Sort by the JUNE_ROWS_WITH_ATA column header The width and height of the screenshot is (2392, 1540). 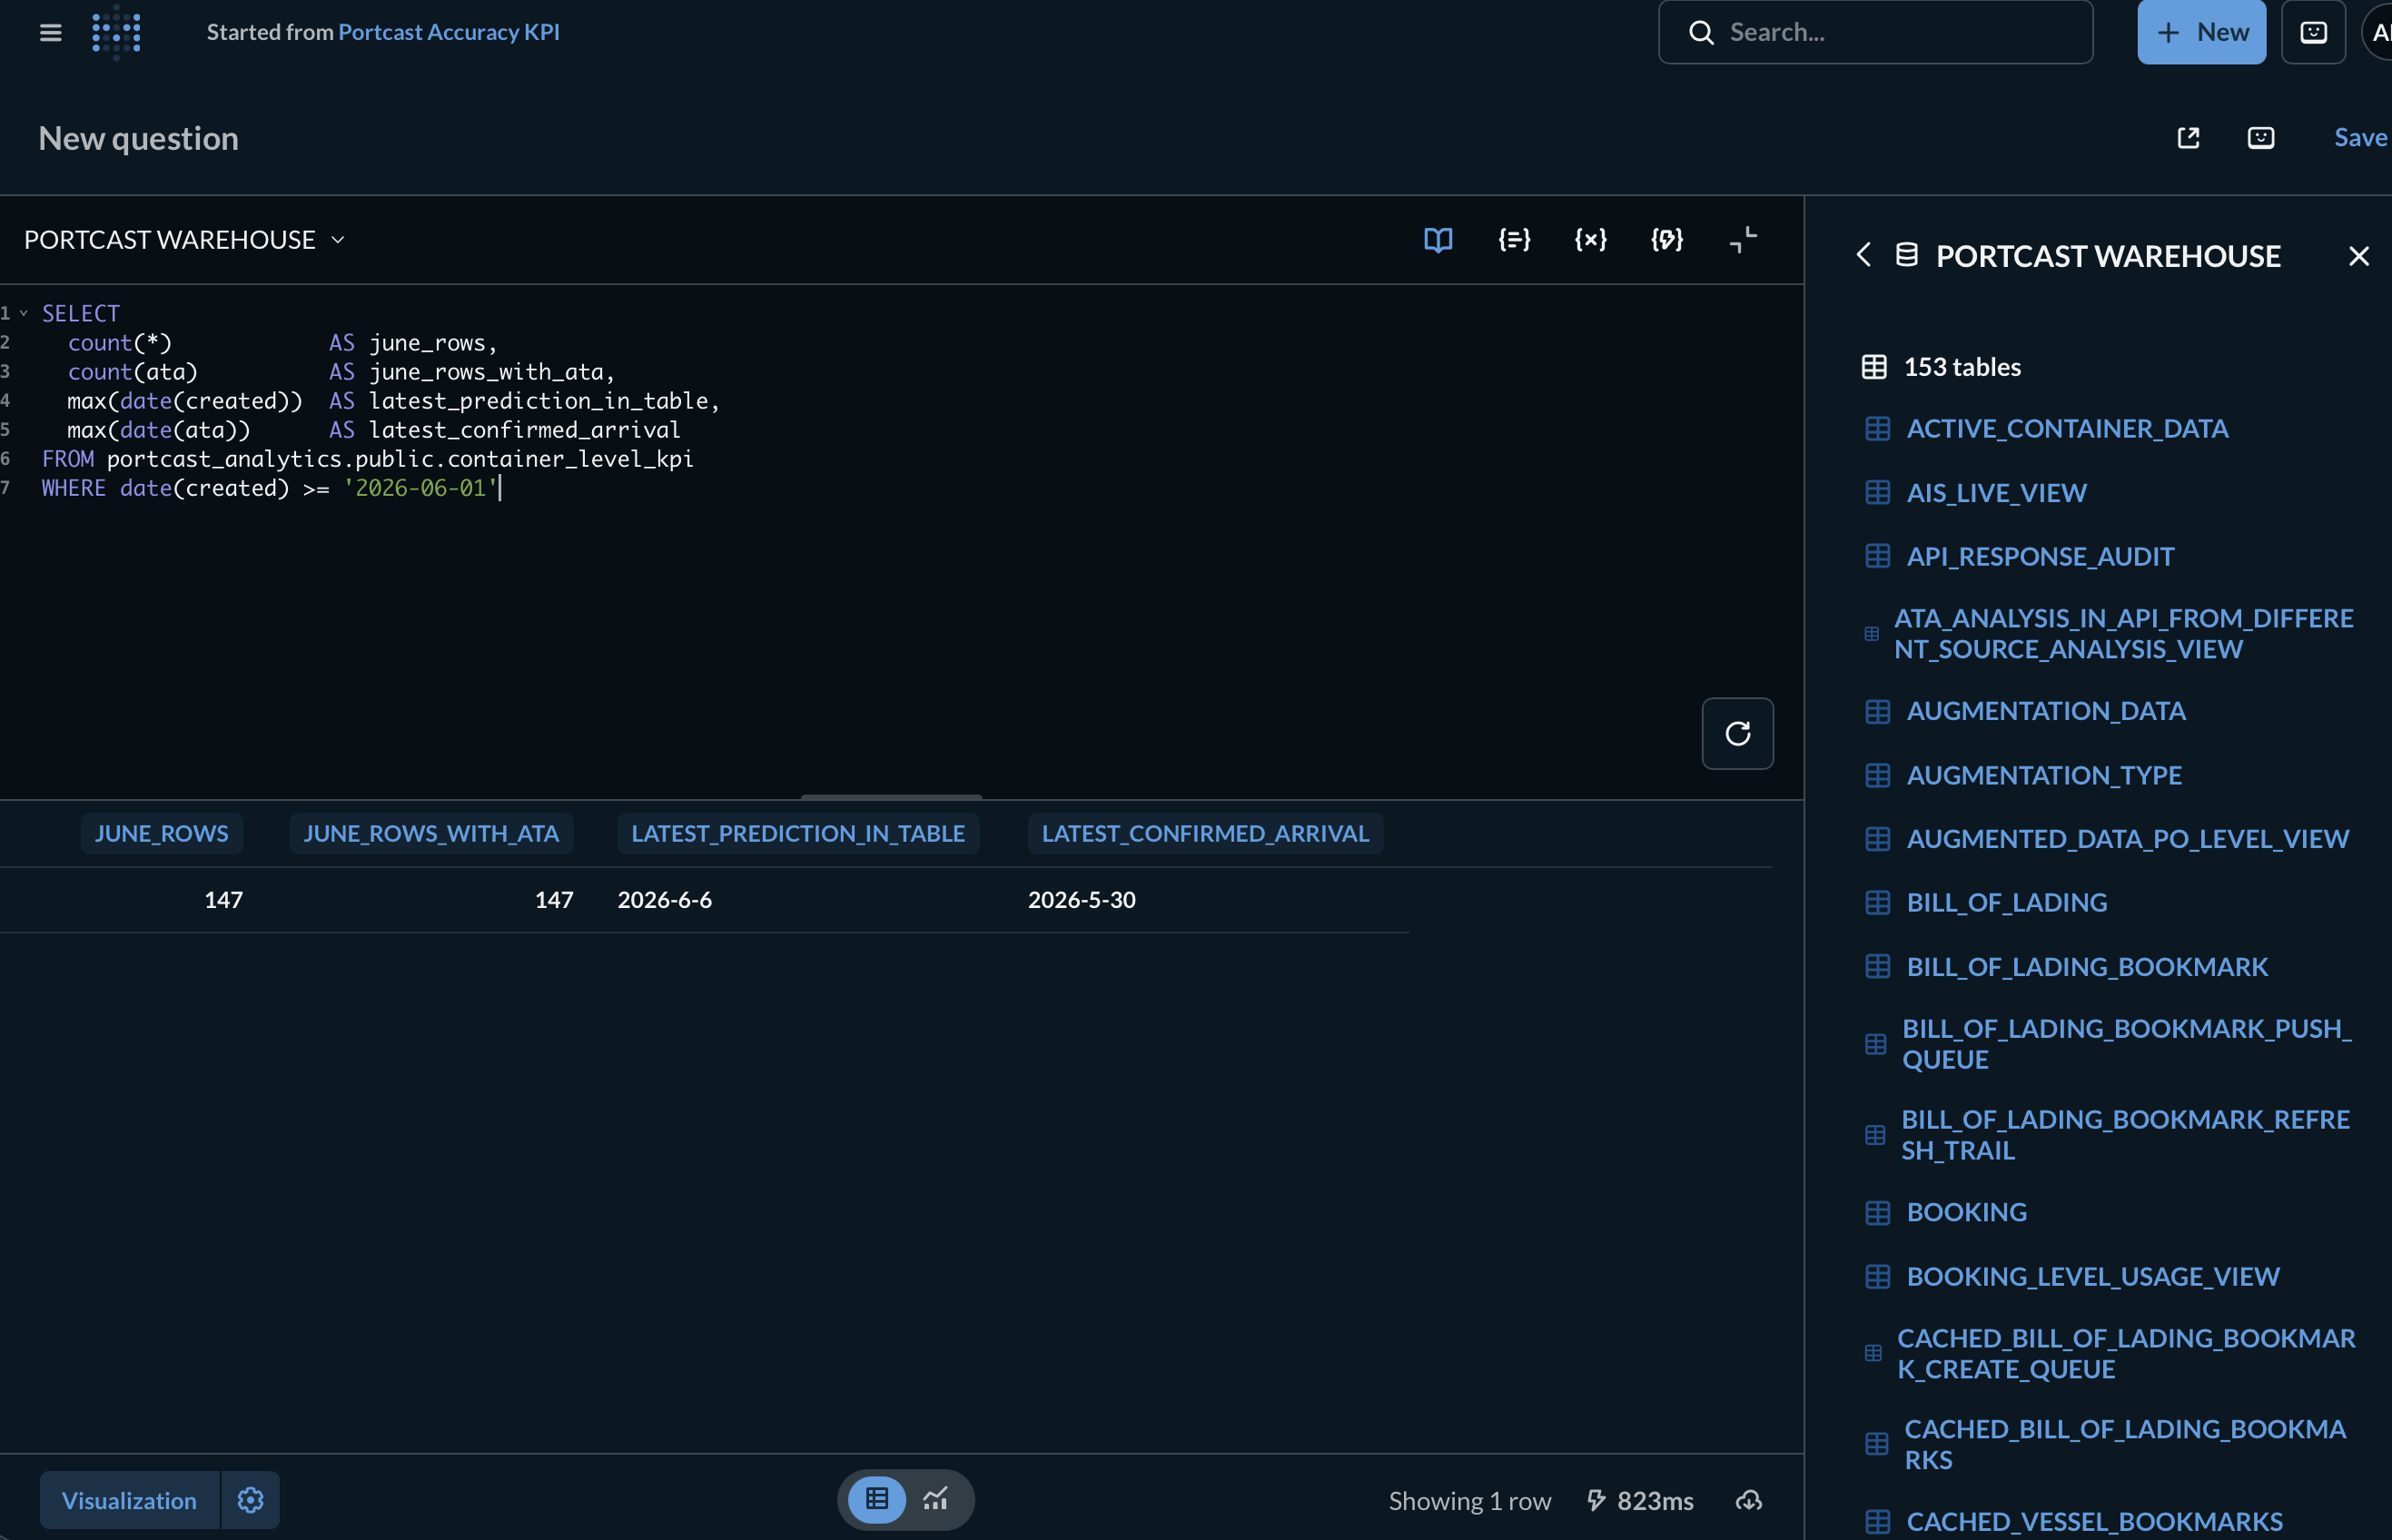[431, 833]
